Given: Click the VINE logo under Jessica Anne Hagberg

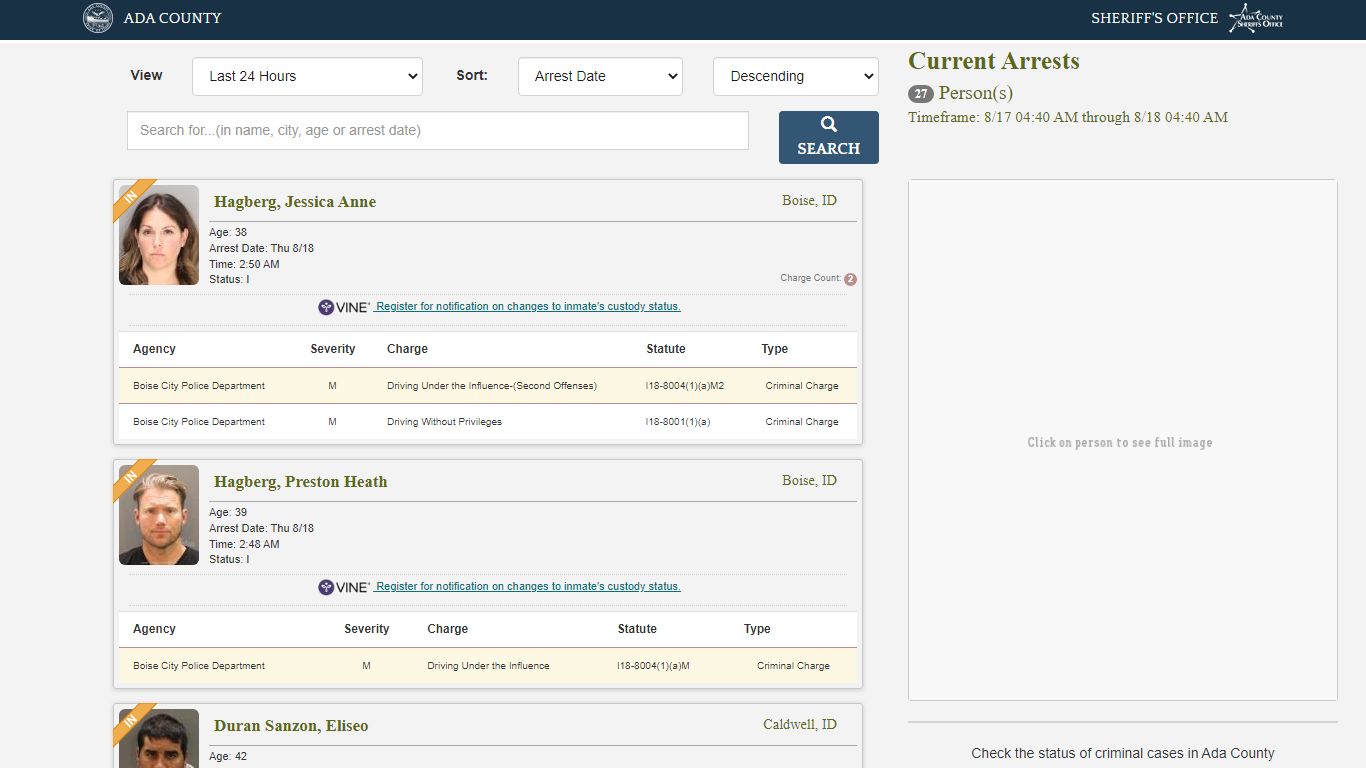Looking at the screenshot, I should click(x=344, y=307).
